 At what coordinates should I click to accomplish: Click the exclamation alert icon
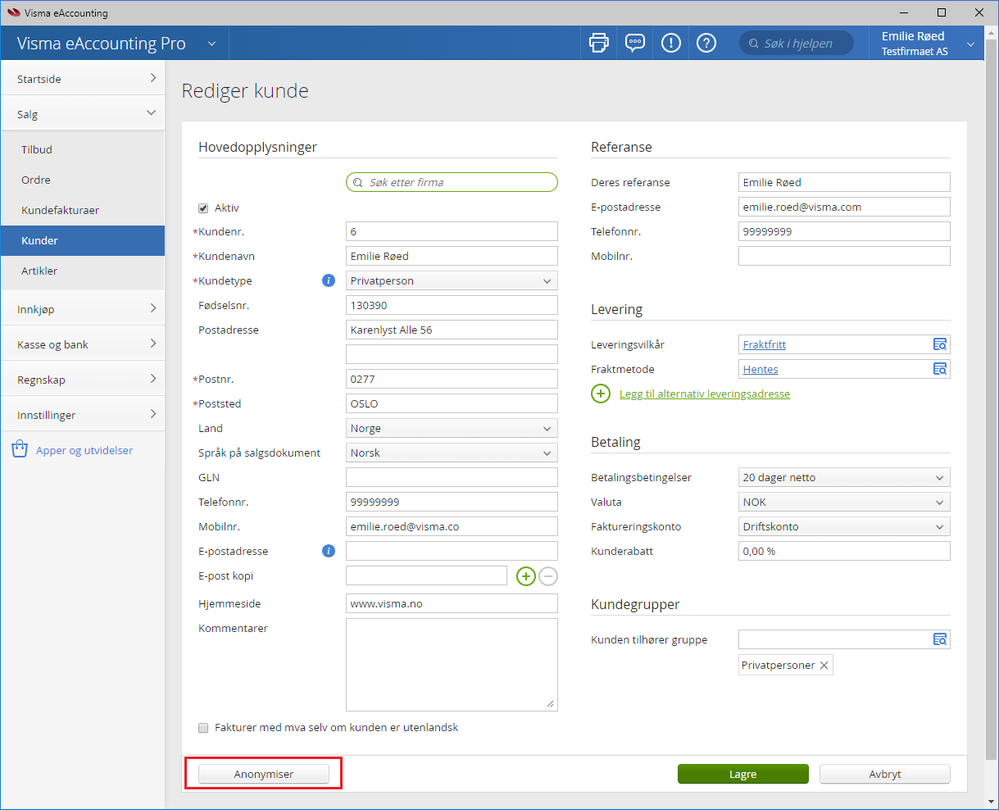(x=670, y=43)
